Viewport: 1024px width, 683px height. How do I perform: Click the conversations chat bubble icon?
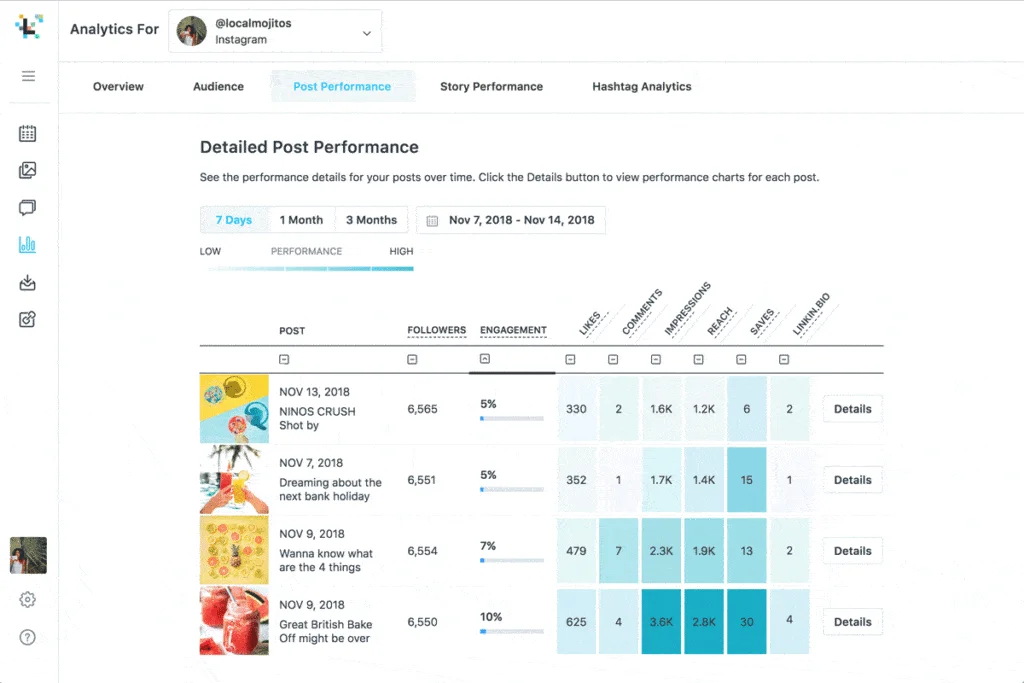point(28,208)
